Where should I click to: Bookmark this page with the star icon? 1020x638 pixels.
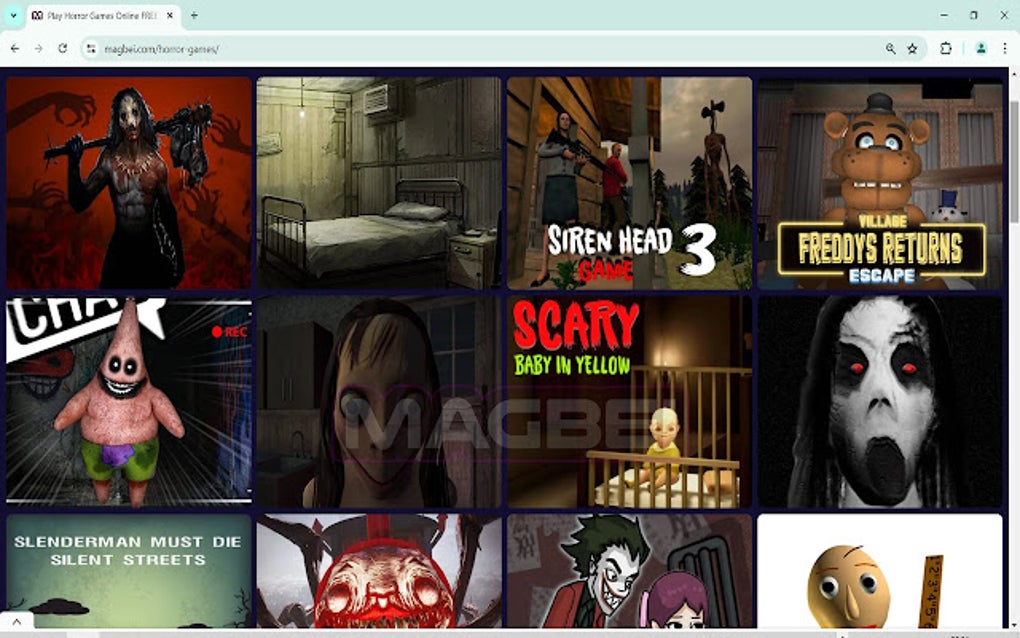pyautogui.click(x=912, y=49)
